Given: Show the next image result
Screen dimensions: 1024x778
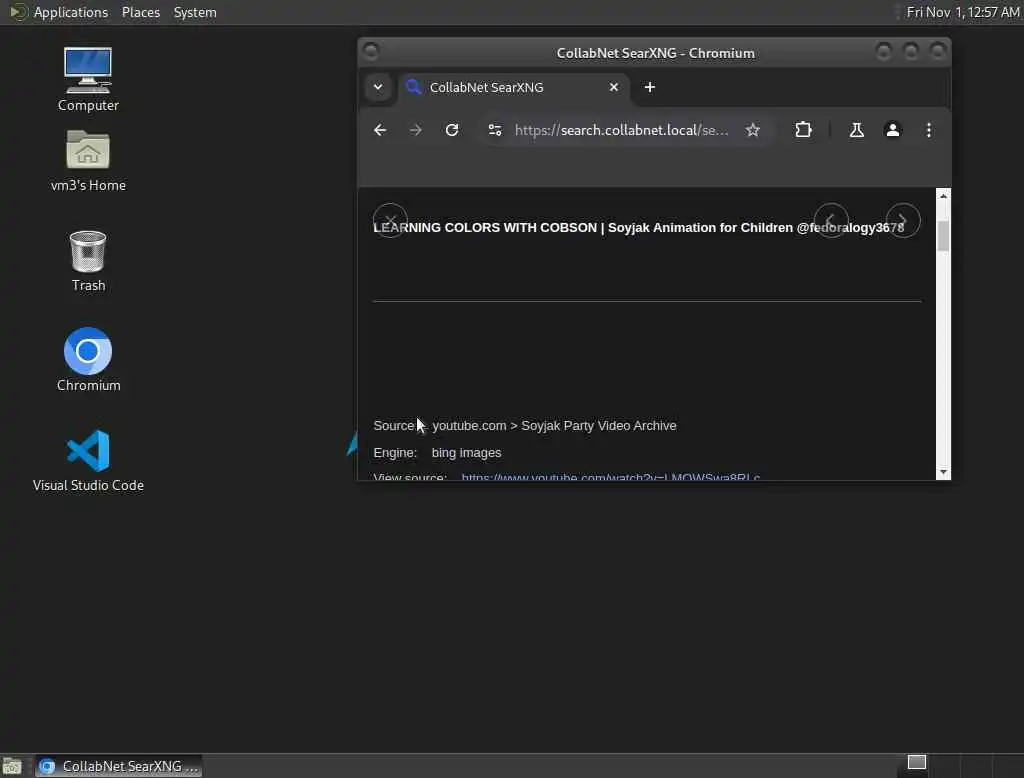Looking at the screenshot, I should coord(903,221).
